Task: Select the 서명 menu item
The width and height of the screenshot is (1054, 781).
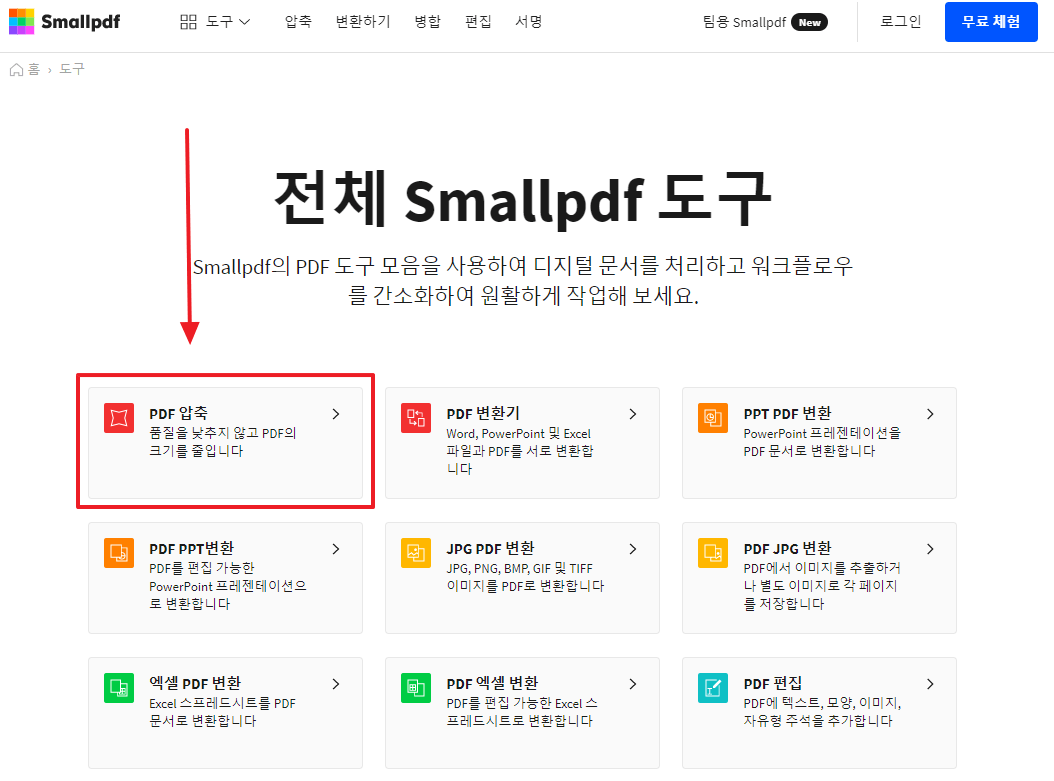Action: [x=529, y=22]
